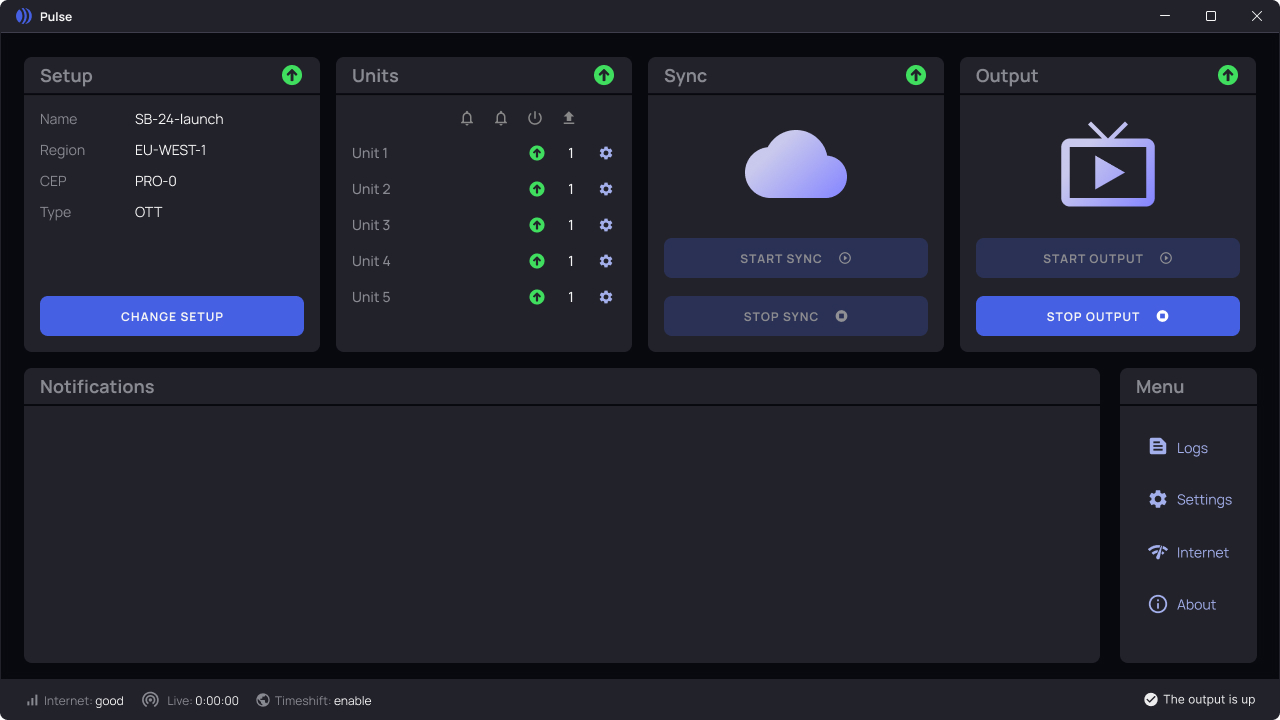Click the Change Setup button
1280x720 pixels.
(x=172, y=316)
